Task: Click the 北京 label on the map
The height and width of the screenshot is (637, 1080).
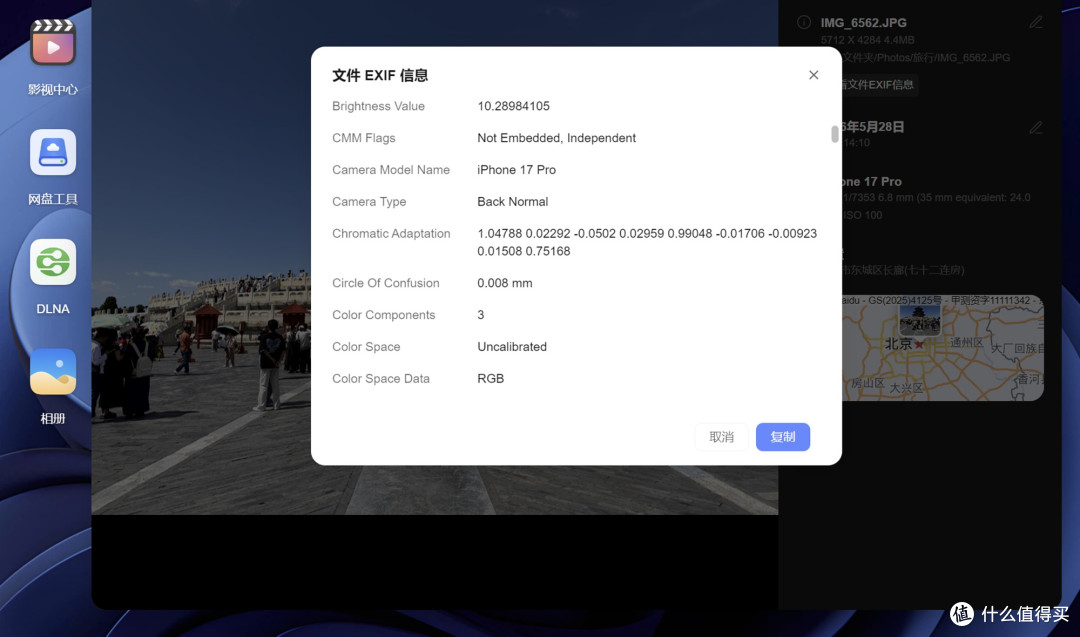Action: click(x=897, y=344)
